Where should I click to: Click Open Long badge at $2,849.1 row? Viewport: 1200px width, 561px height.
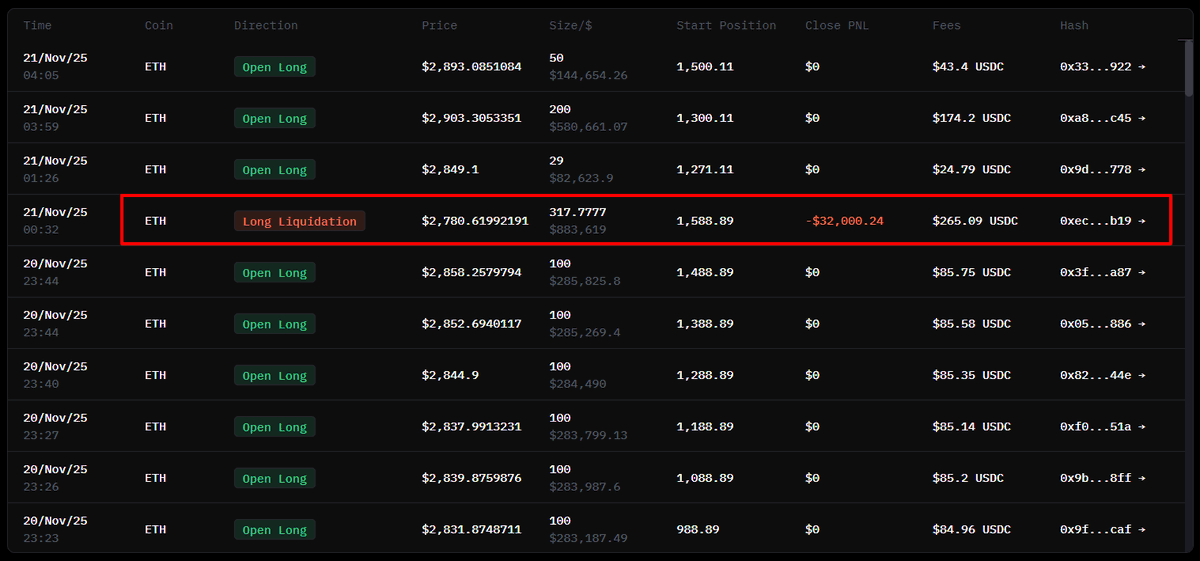click(275, 170)
